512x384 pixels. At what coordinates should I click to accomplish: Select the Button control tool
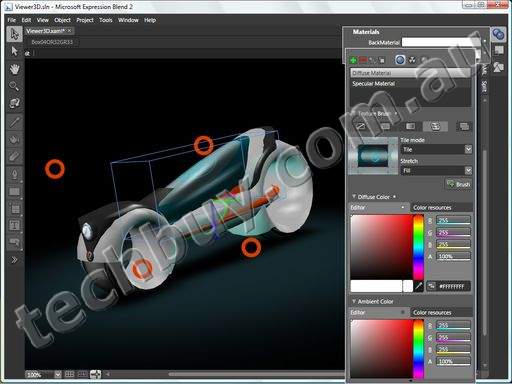[x=14, y=242]
